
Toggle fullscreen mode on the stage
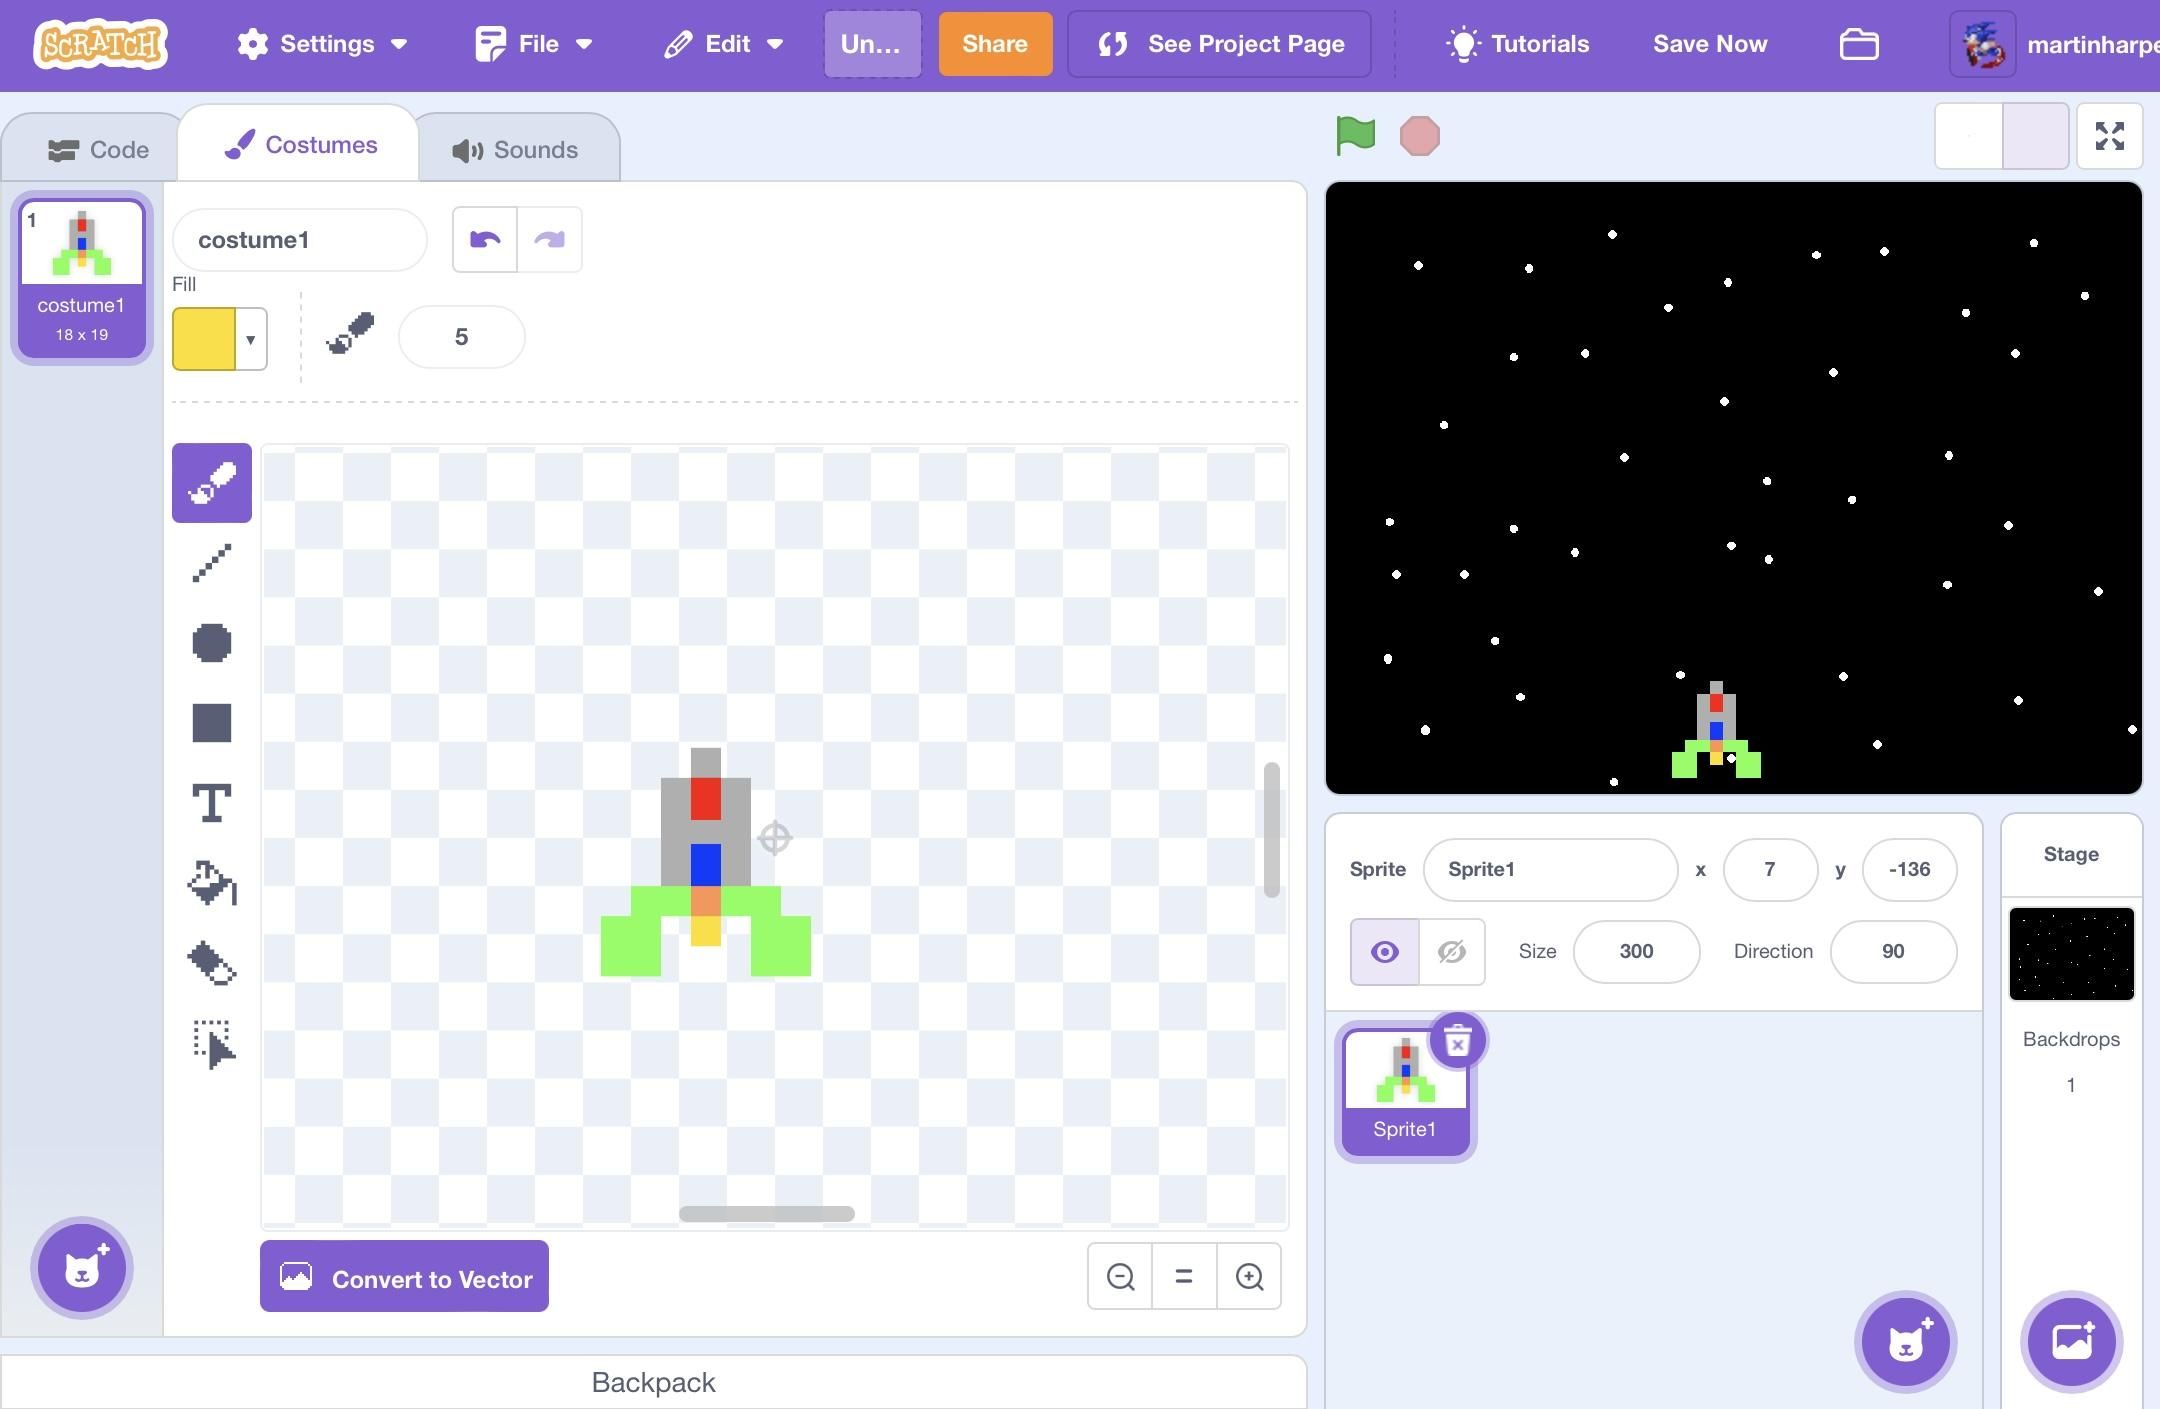point(2110,136)
